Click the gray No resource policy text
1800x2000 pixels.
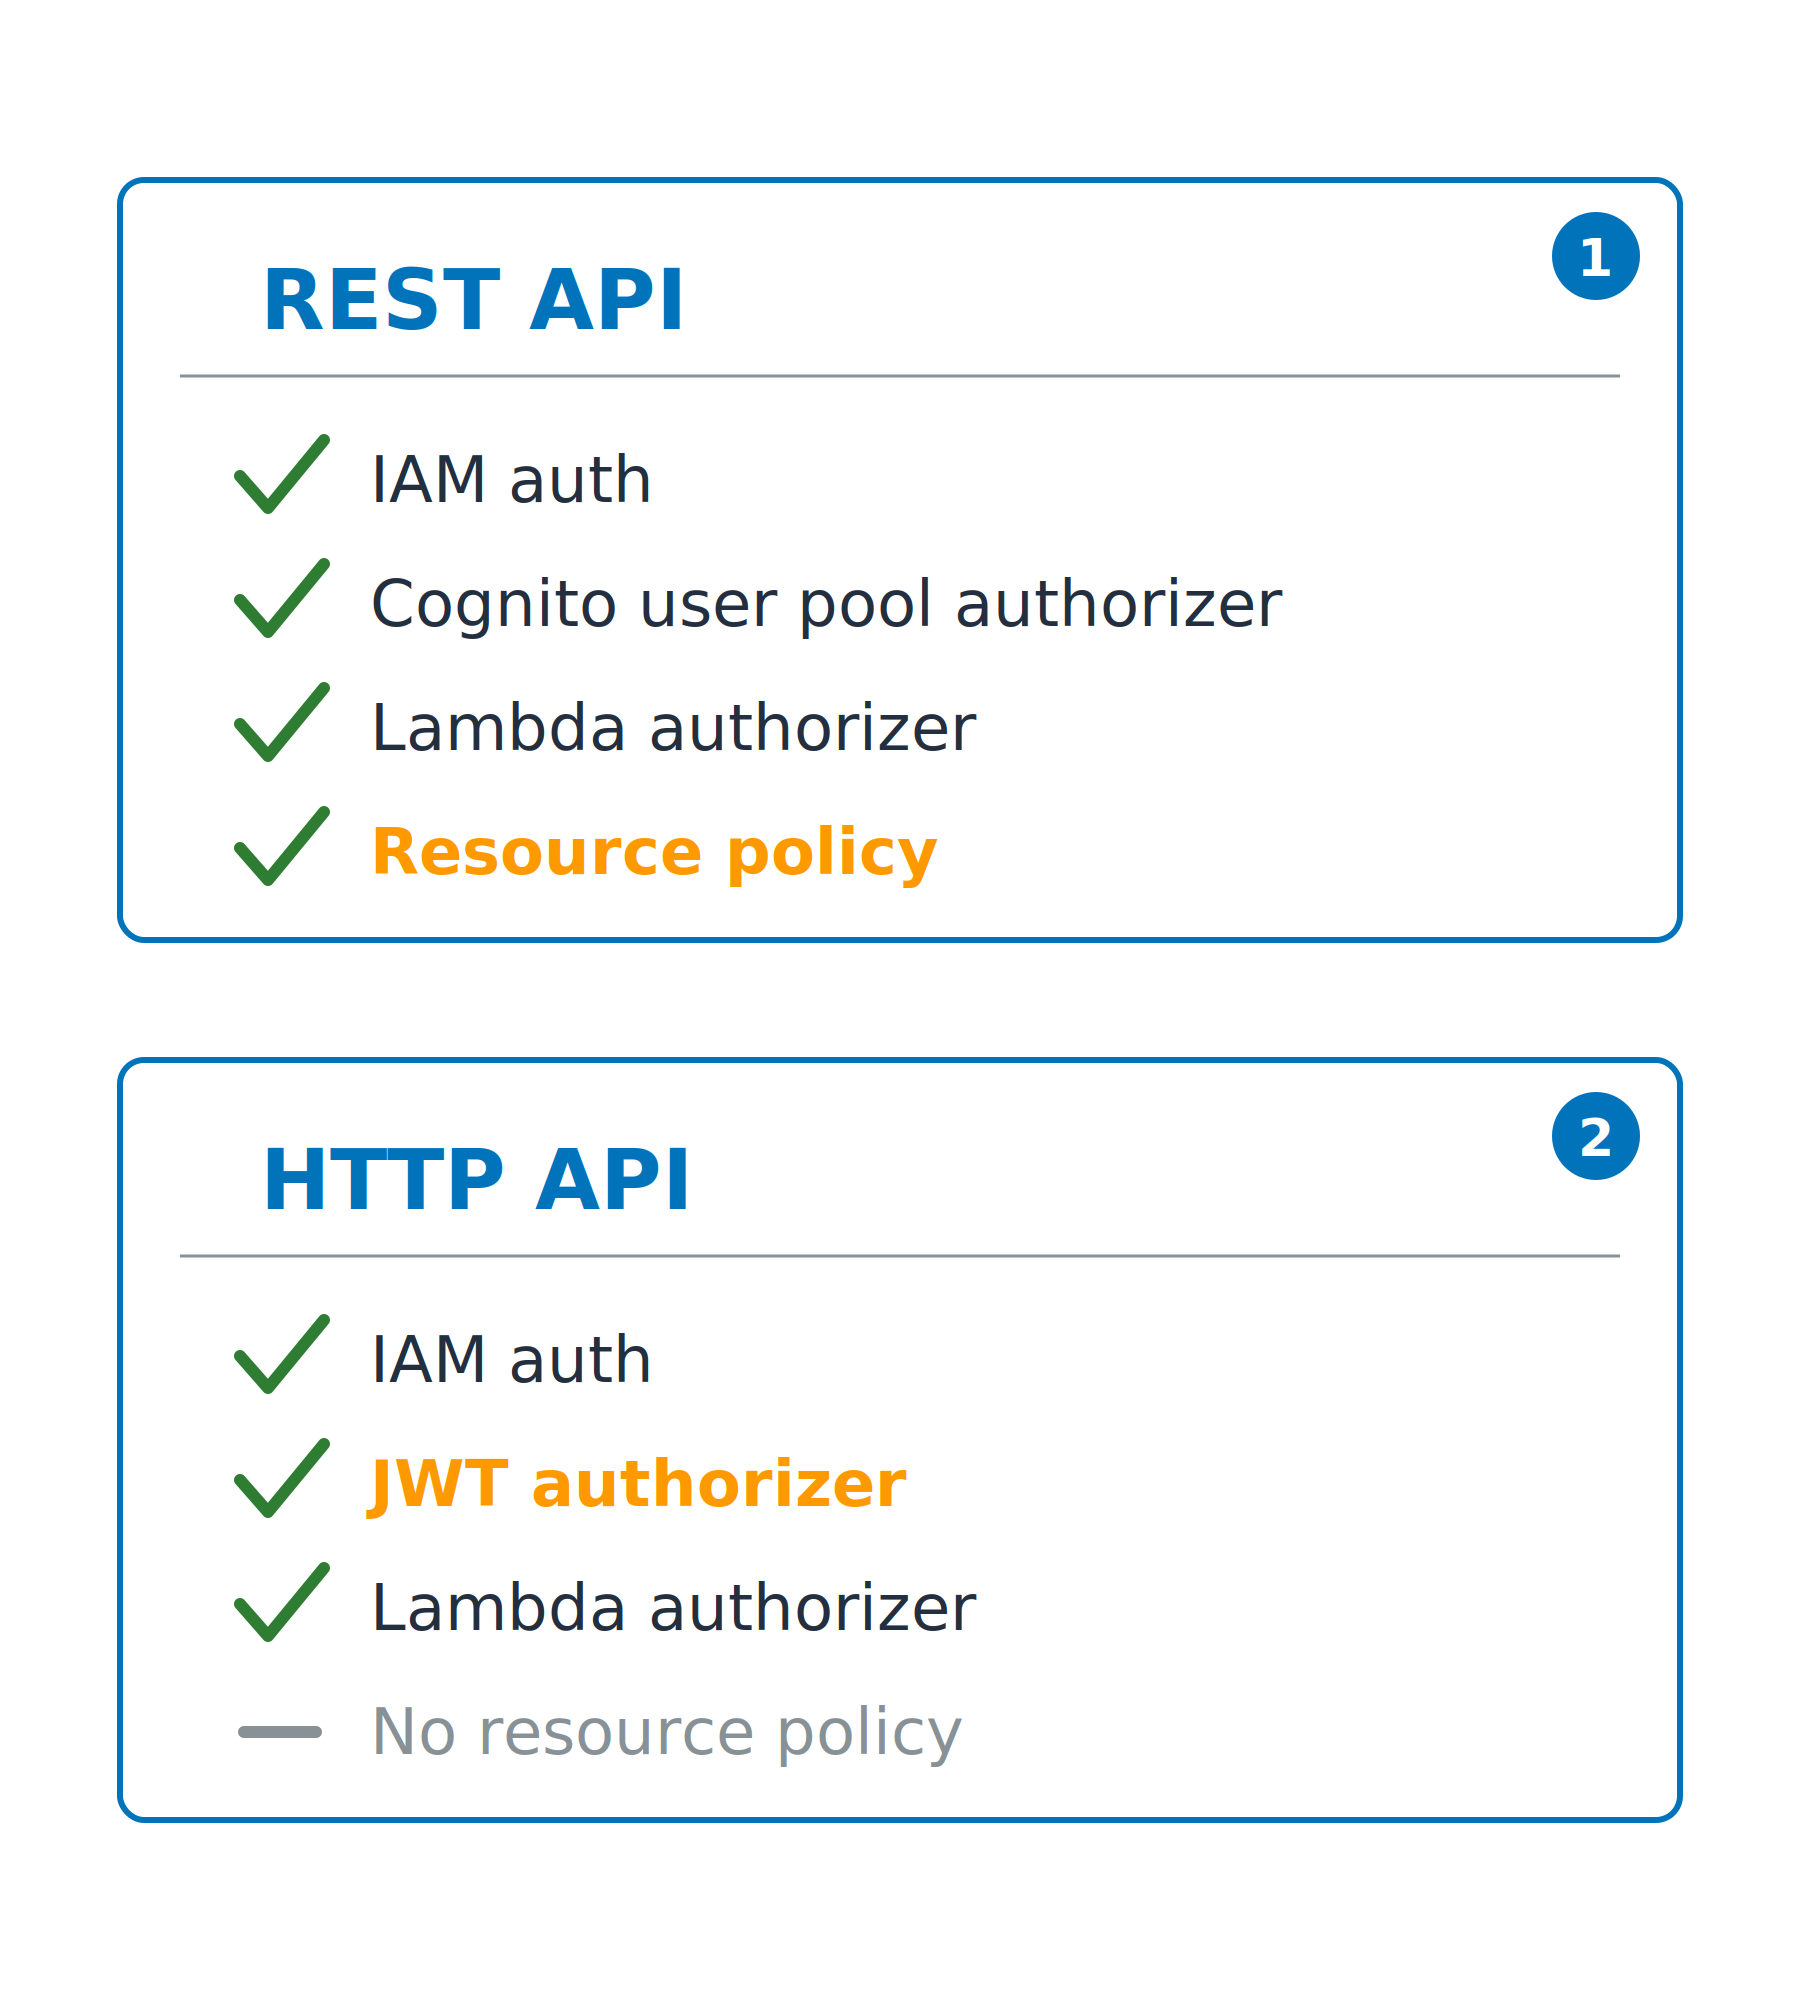pos(666,1733)
